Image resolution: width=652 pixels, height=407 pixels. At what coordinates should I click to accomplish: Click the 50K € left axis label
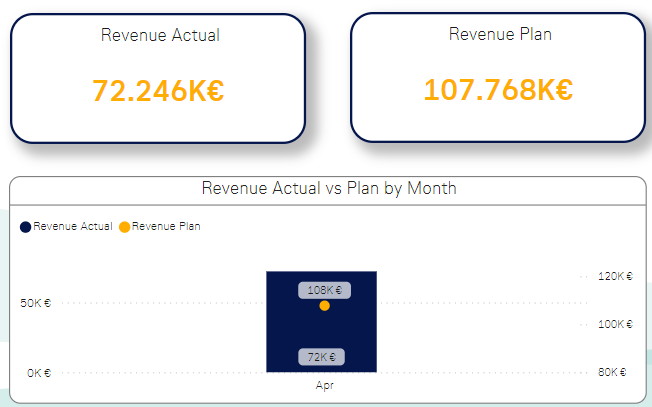coord(35,303)
